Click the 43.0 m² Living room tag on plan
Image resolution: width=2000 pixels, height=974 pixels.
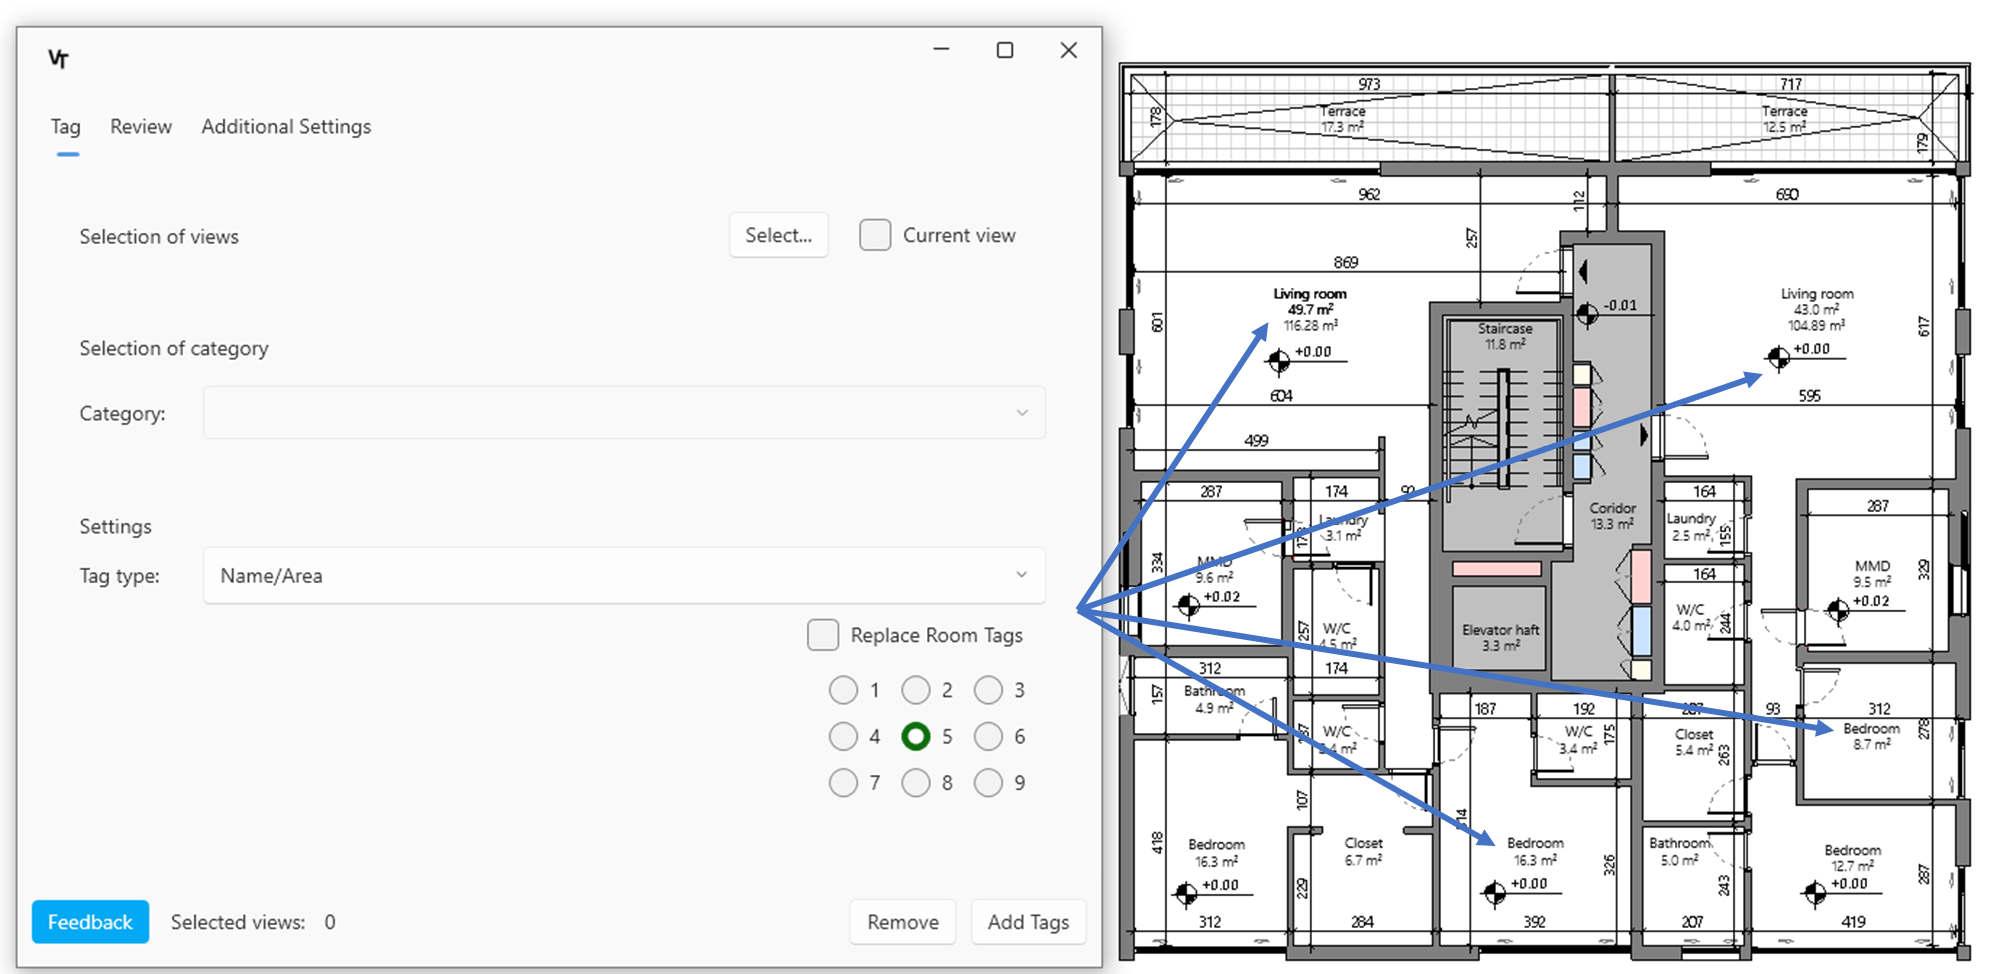pos(1817,310)
